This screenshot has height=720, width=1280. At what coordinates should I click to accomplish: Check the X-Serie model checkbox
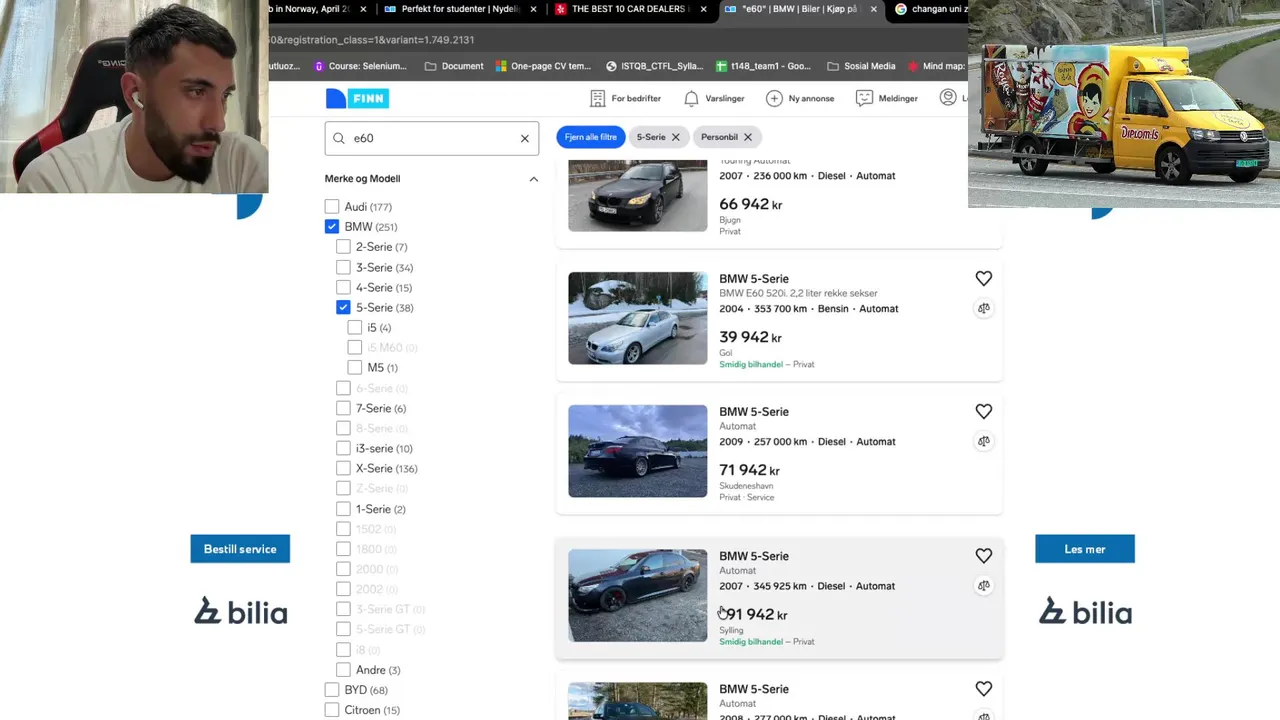[343, 468]
